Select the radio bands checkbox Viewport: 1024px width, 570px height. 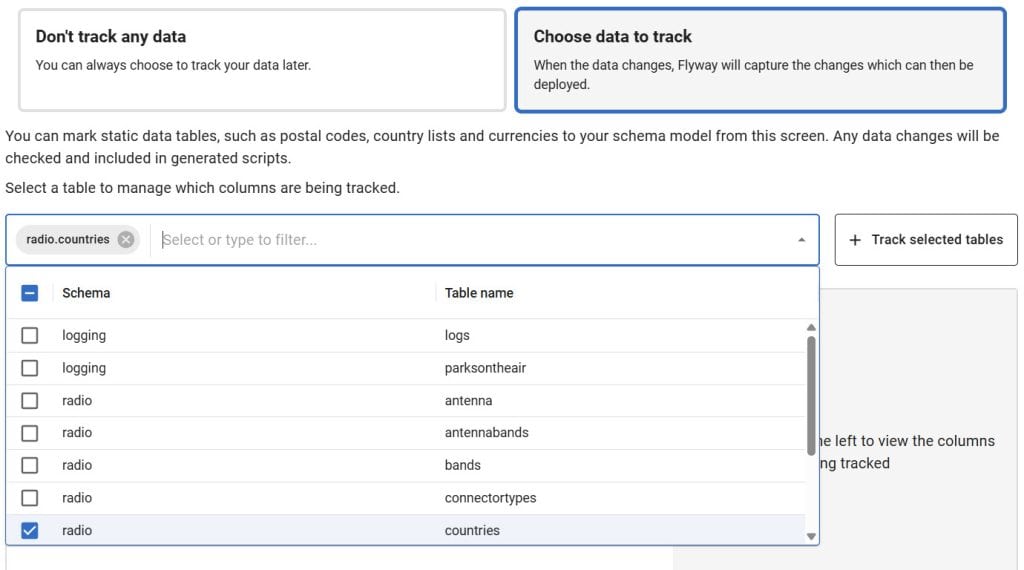pos(30,465)
